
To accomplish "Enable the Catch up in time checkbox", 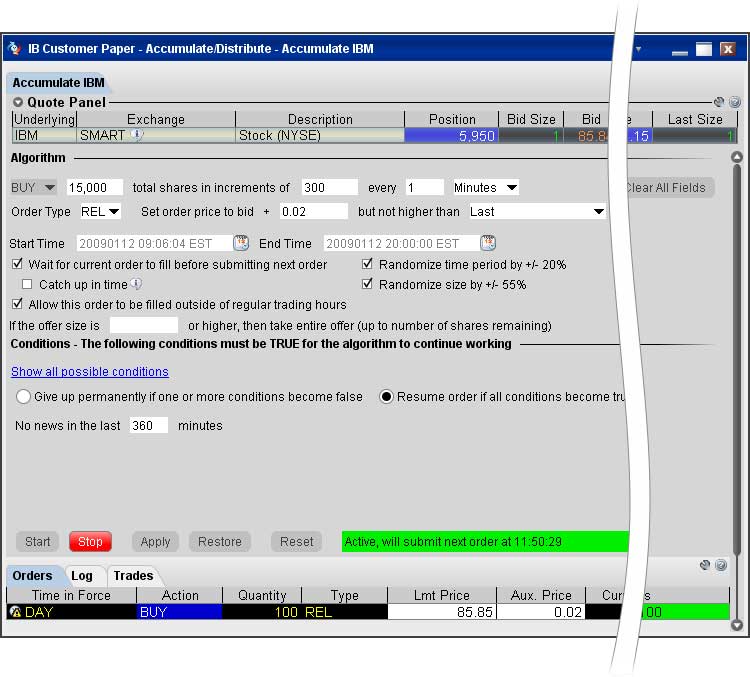I will coord(27,284).
